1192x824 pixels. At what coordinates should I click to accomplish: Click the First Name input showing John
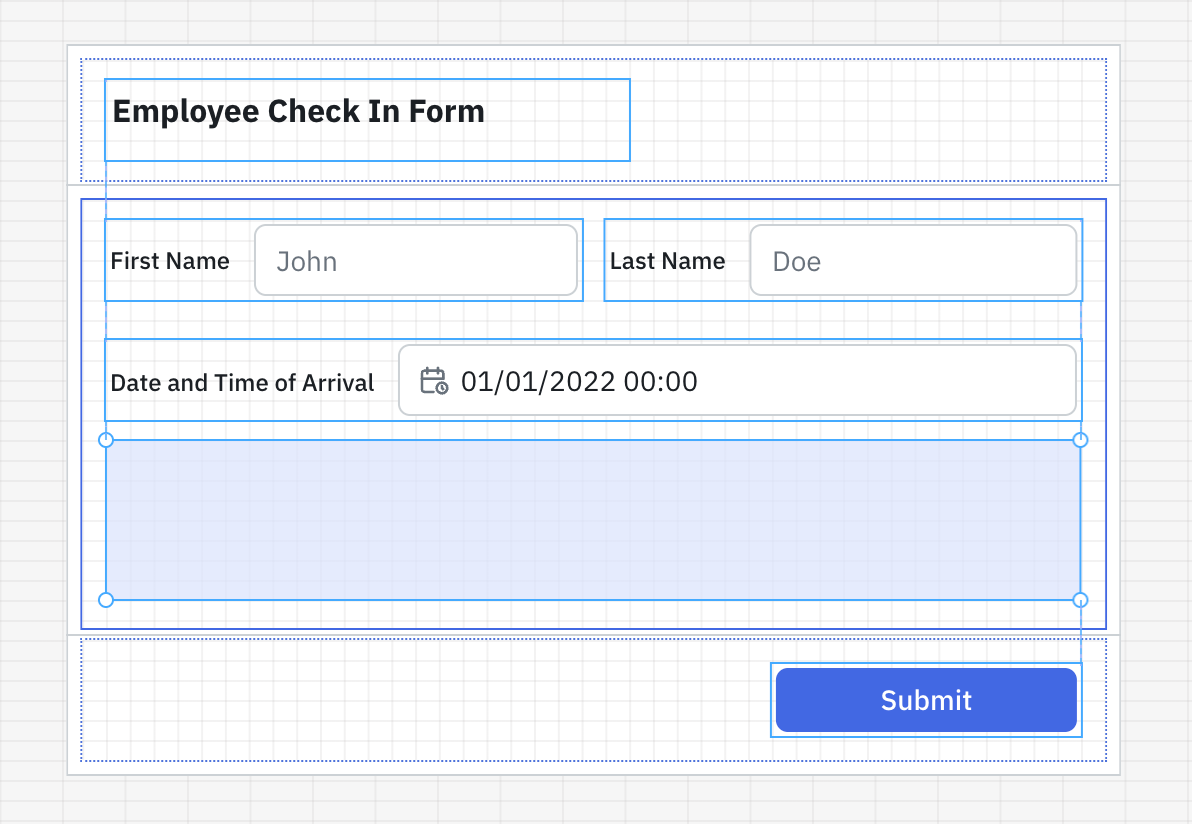pyautogui.click(x=416, y=260)
